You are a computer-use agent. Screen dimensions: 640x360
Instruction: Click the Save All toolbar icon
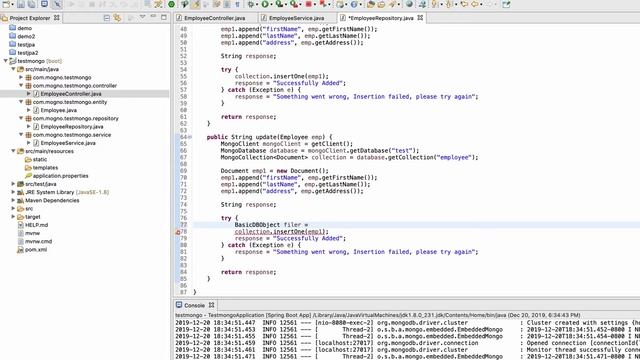point(31,4)
